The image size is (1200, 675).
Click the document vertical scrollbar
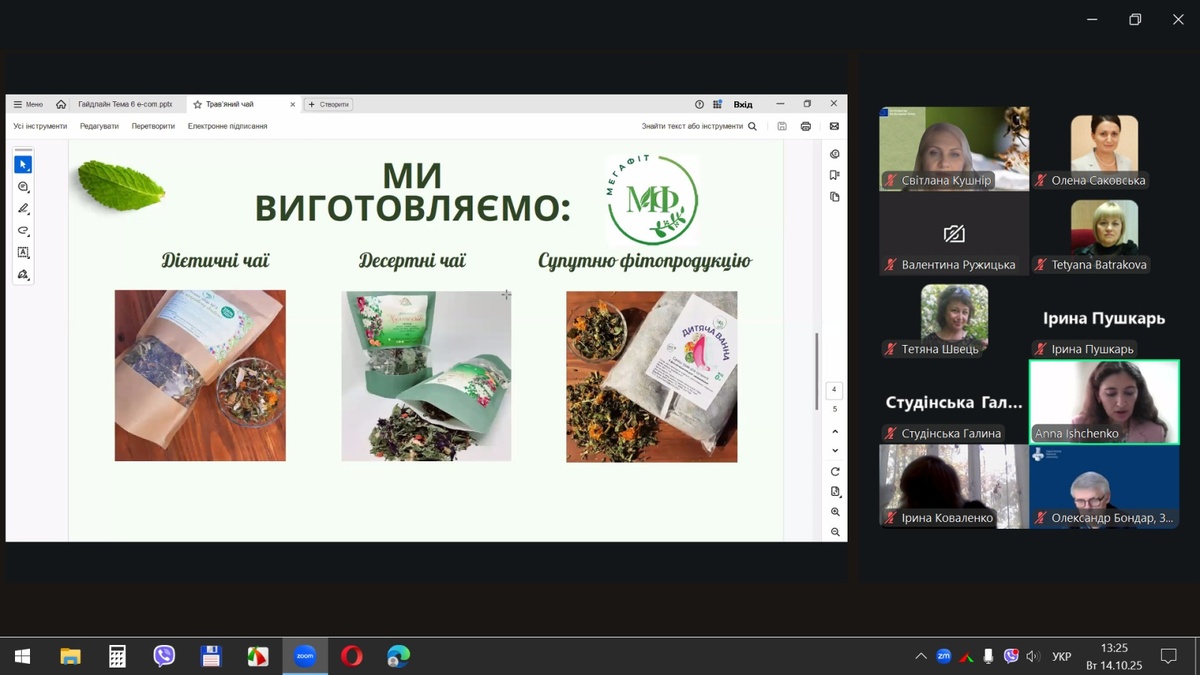[x=817, y=370]
